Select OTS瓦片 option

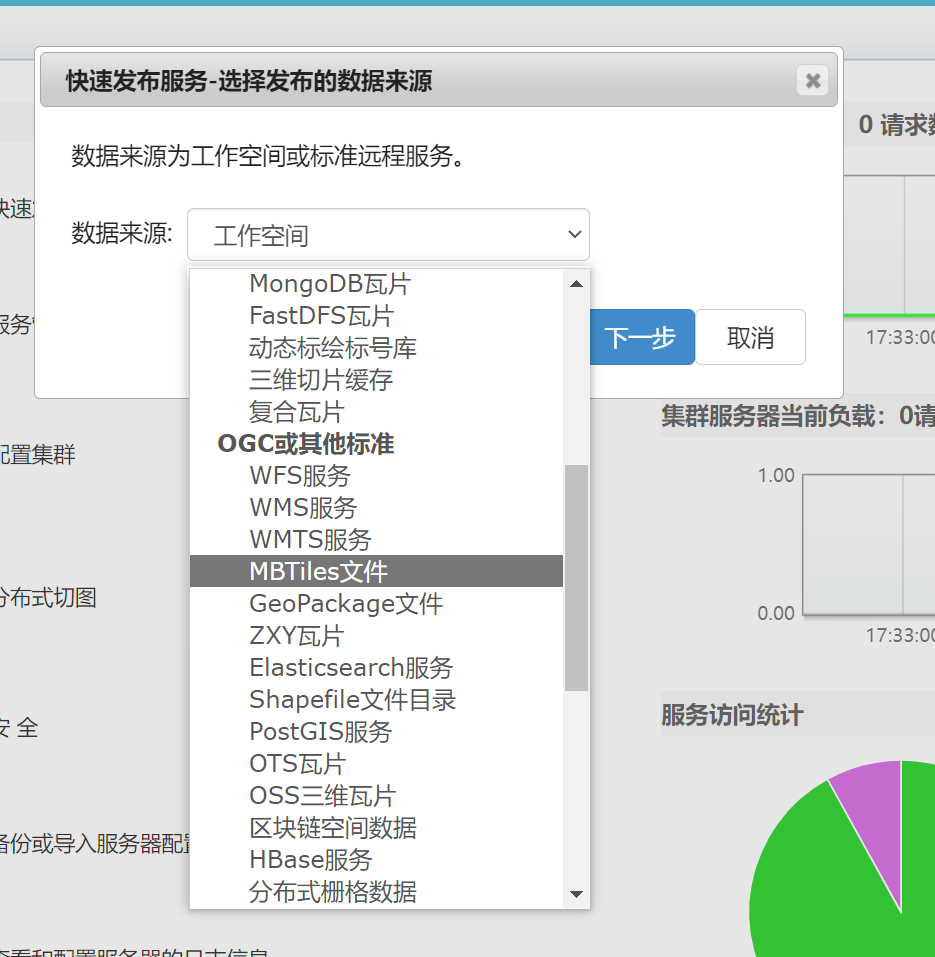(376, 764)
